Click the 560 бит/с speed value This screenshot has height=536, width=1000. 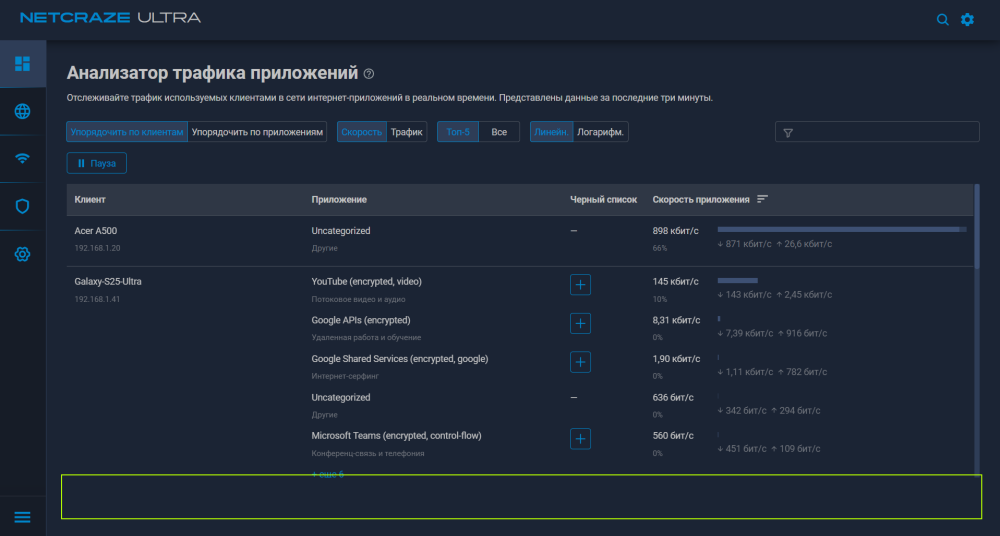pyautogui.click(x=673, y=436)
